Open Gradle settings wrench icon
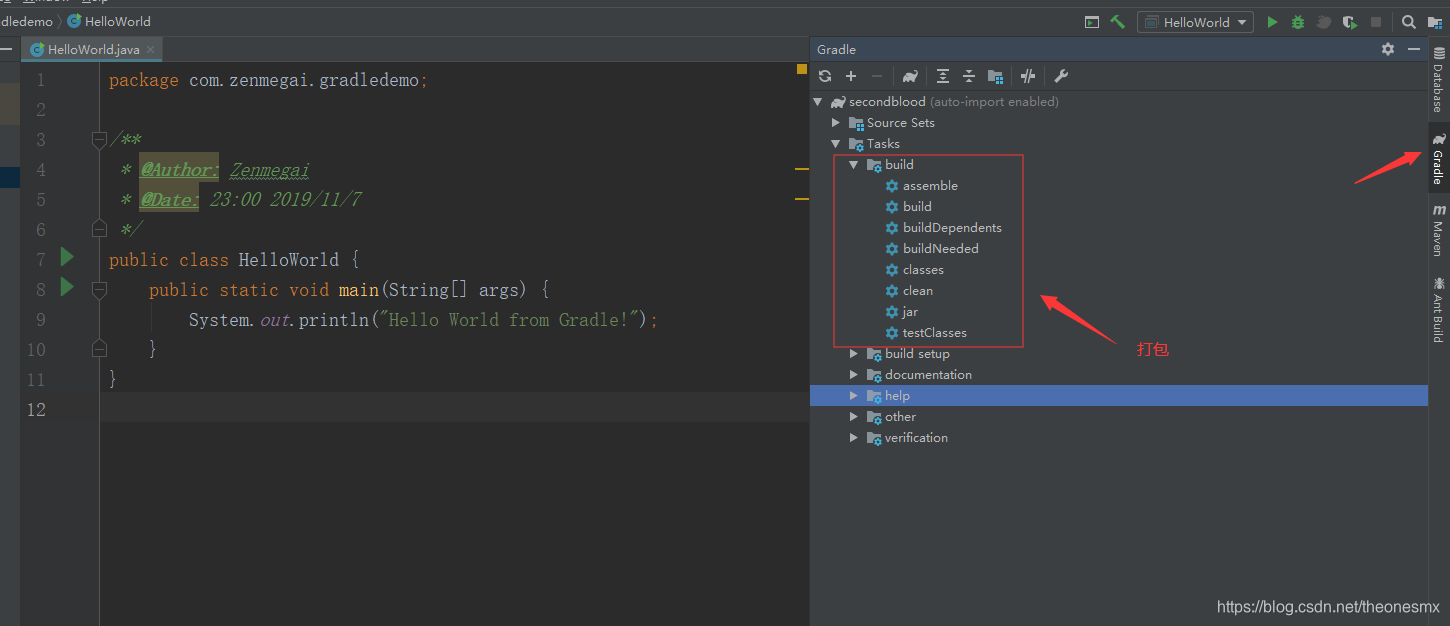This screenshot has height=626, width=1450. tap(1061, 76)
